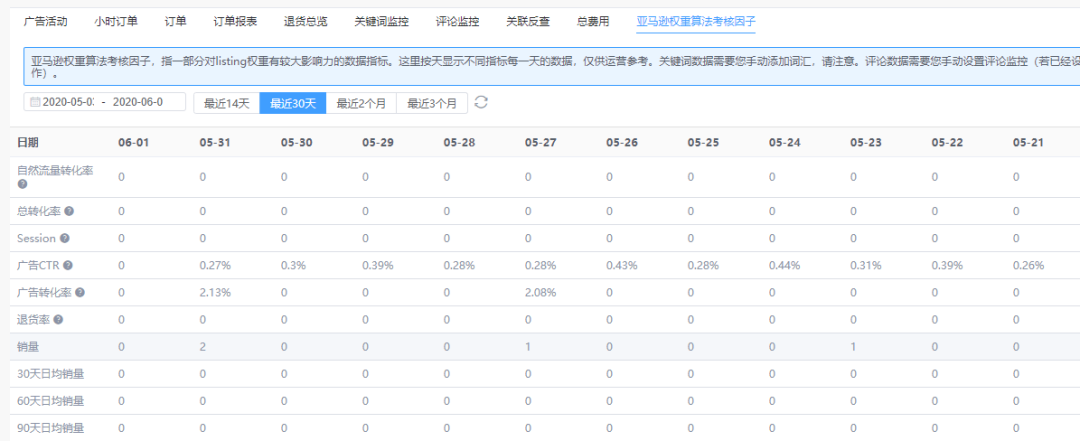Open the 订单报表 tab
Screen dimensions: 1080x441
[236, 21]
